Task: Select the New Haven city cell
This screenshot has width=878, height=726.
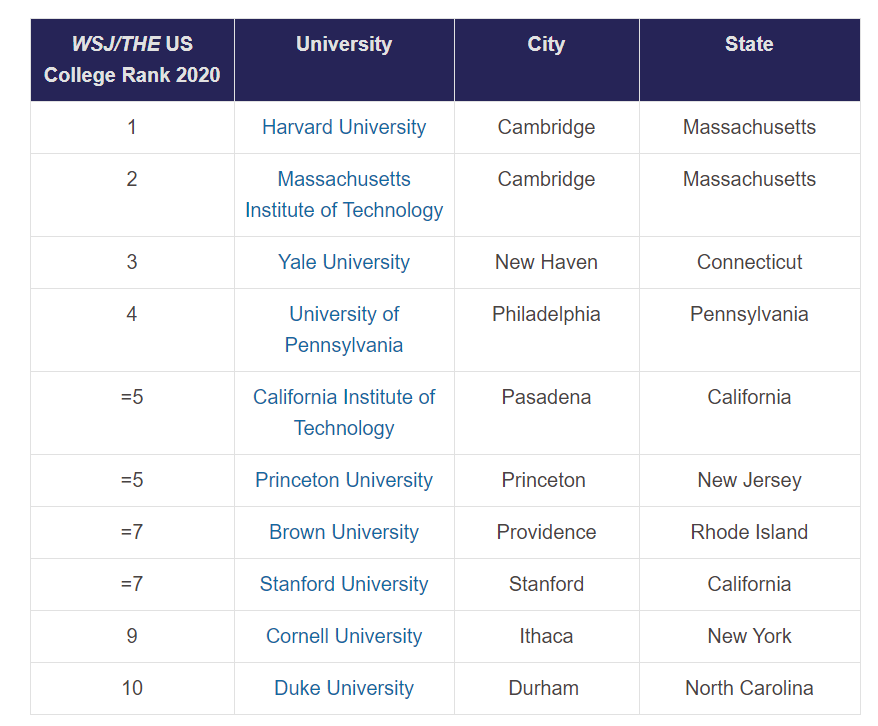Action: coord(546,262)
